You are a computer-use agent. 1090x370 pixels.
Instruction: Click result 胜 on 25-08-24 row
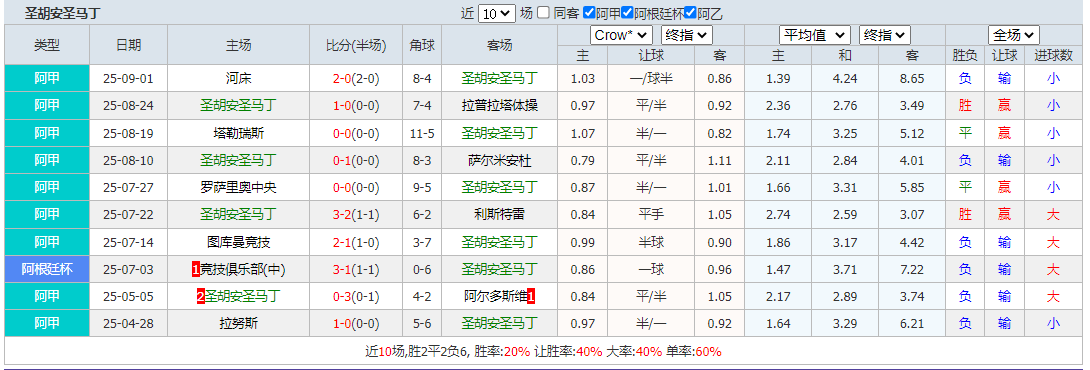(x=964, y=106)
